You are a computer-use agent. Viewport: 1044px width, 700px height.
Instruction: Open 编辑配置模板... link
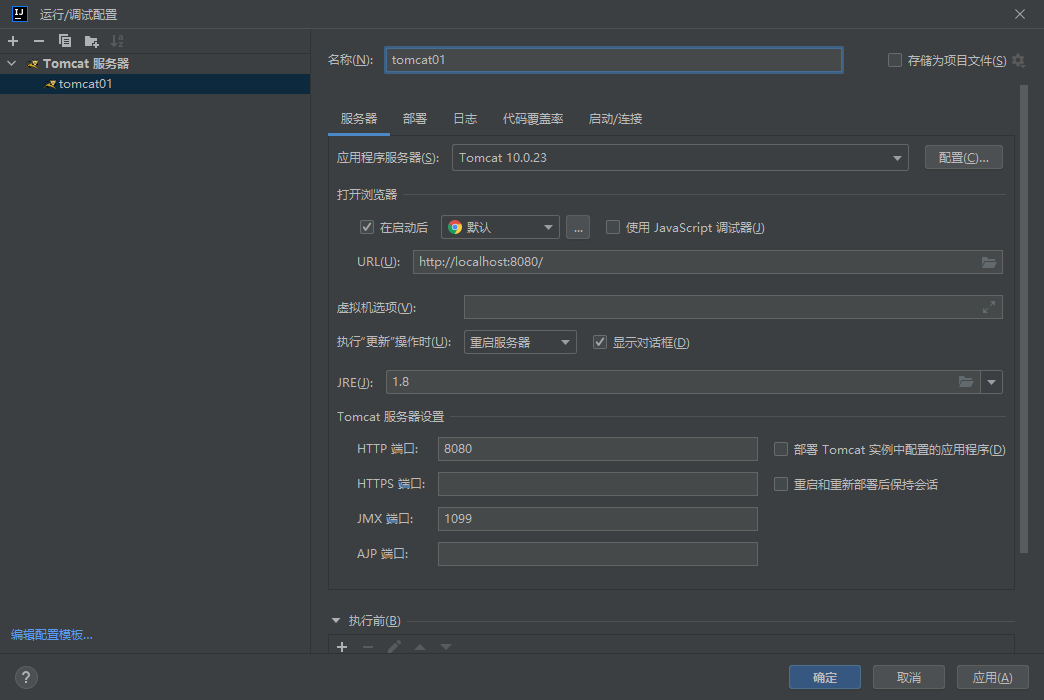click(x=52, y=635)
